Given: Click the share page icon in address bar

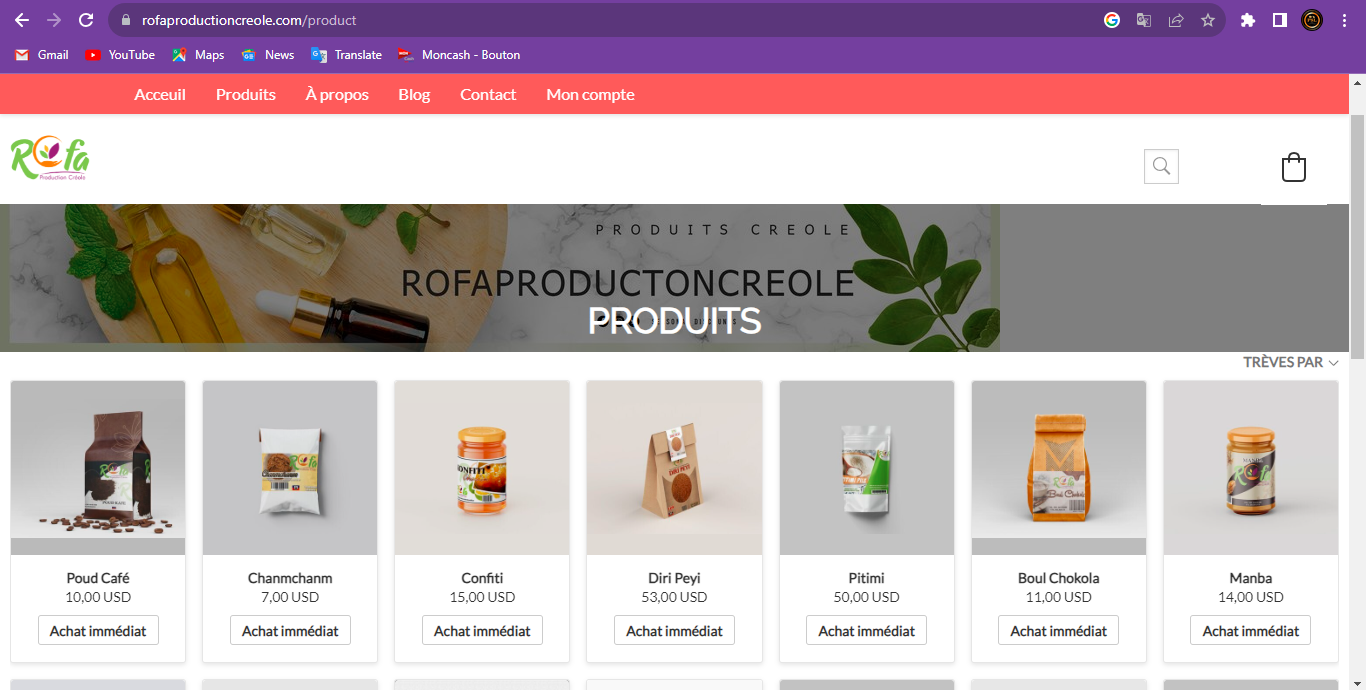Looking at the screenshot, I should tap(1176, 20).
